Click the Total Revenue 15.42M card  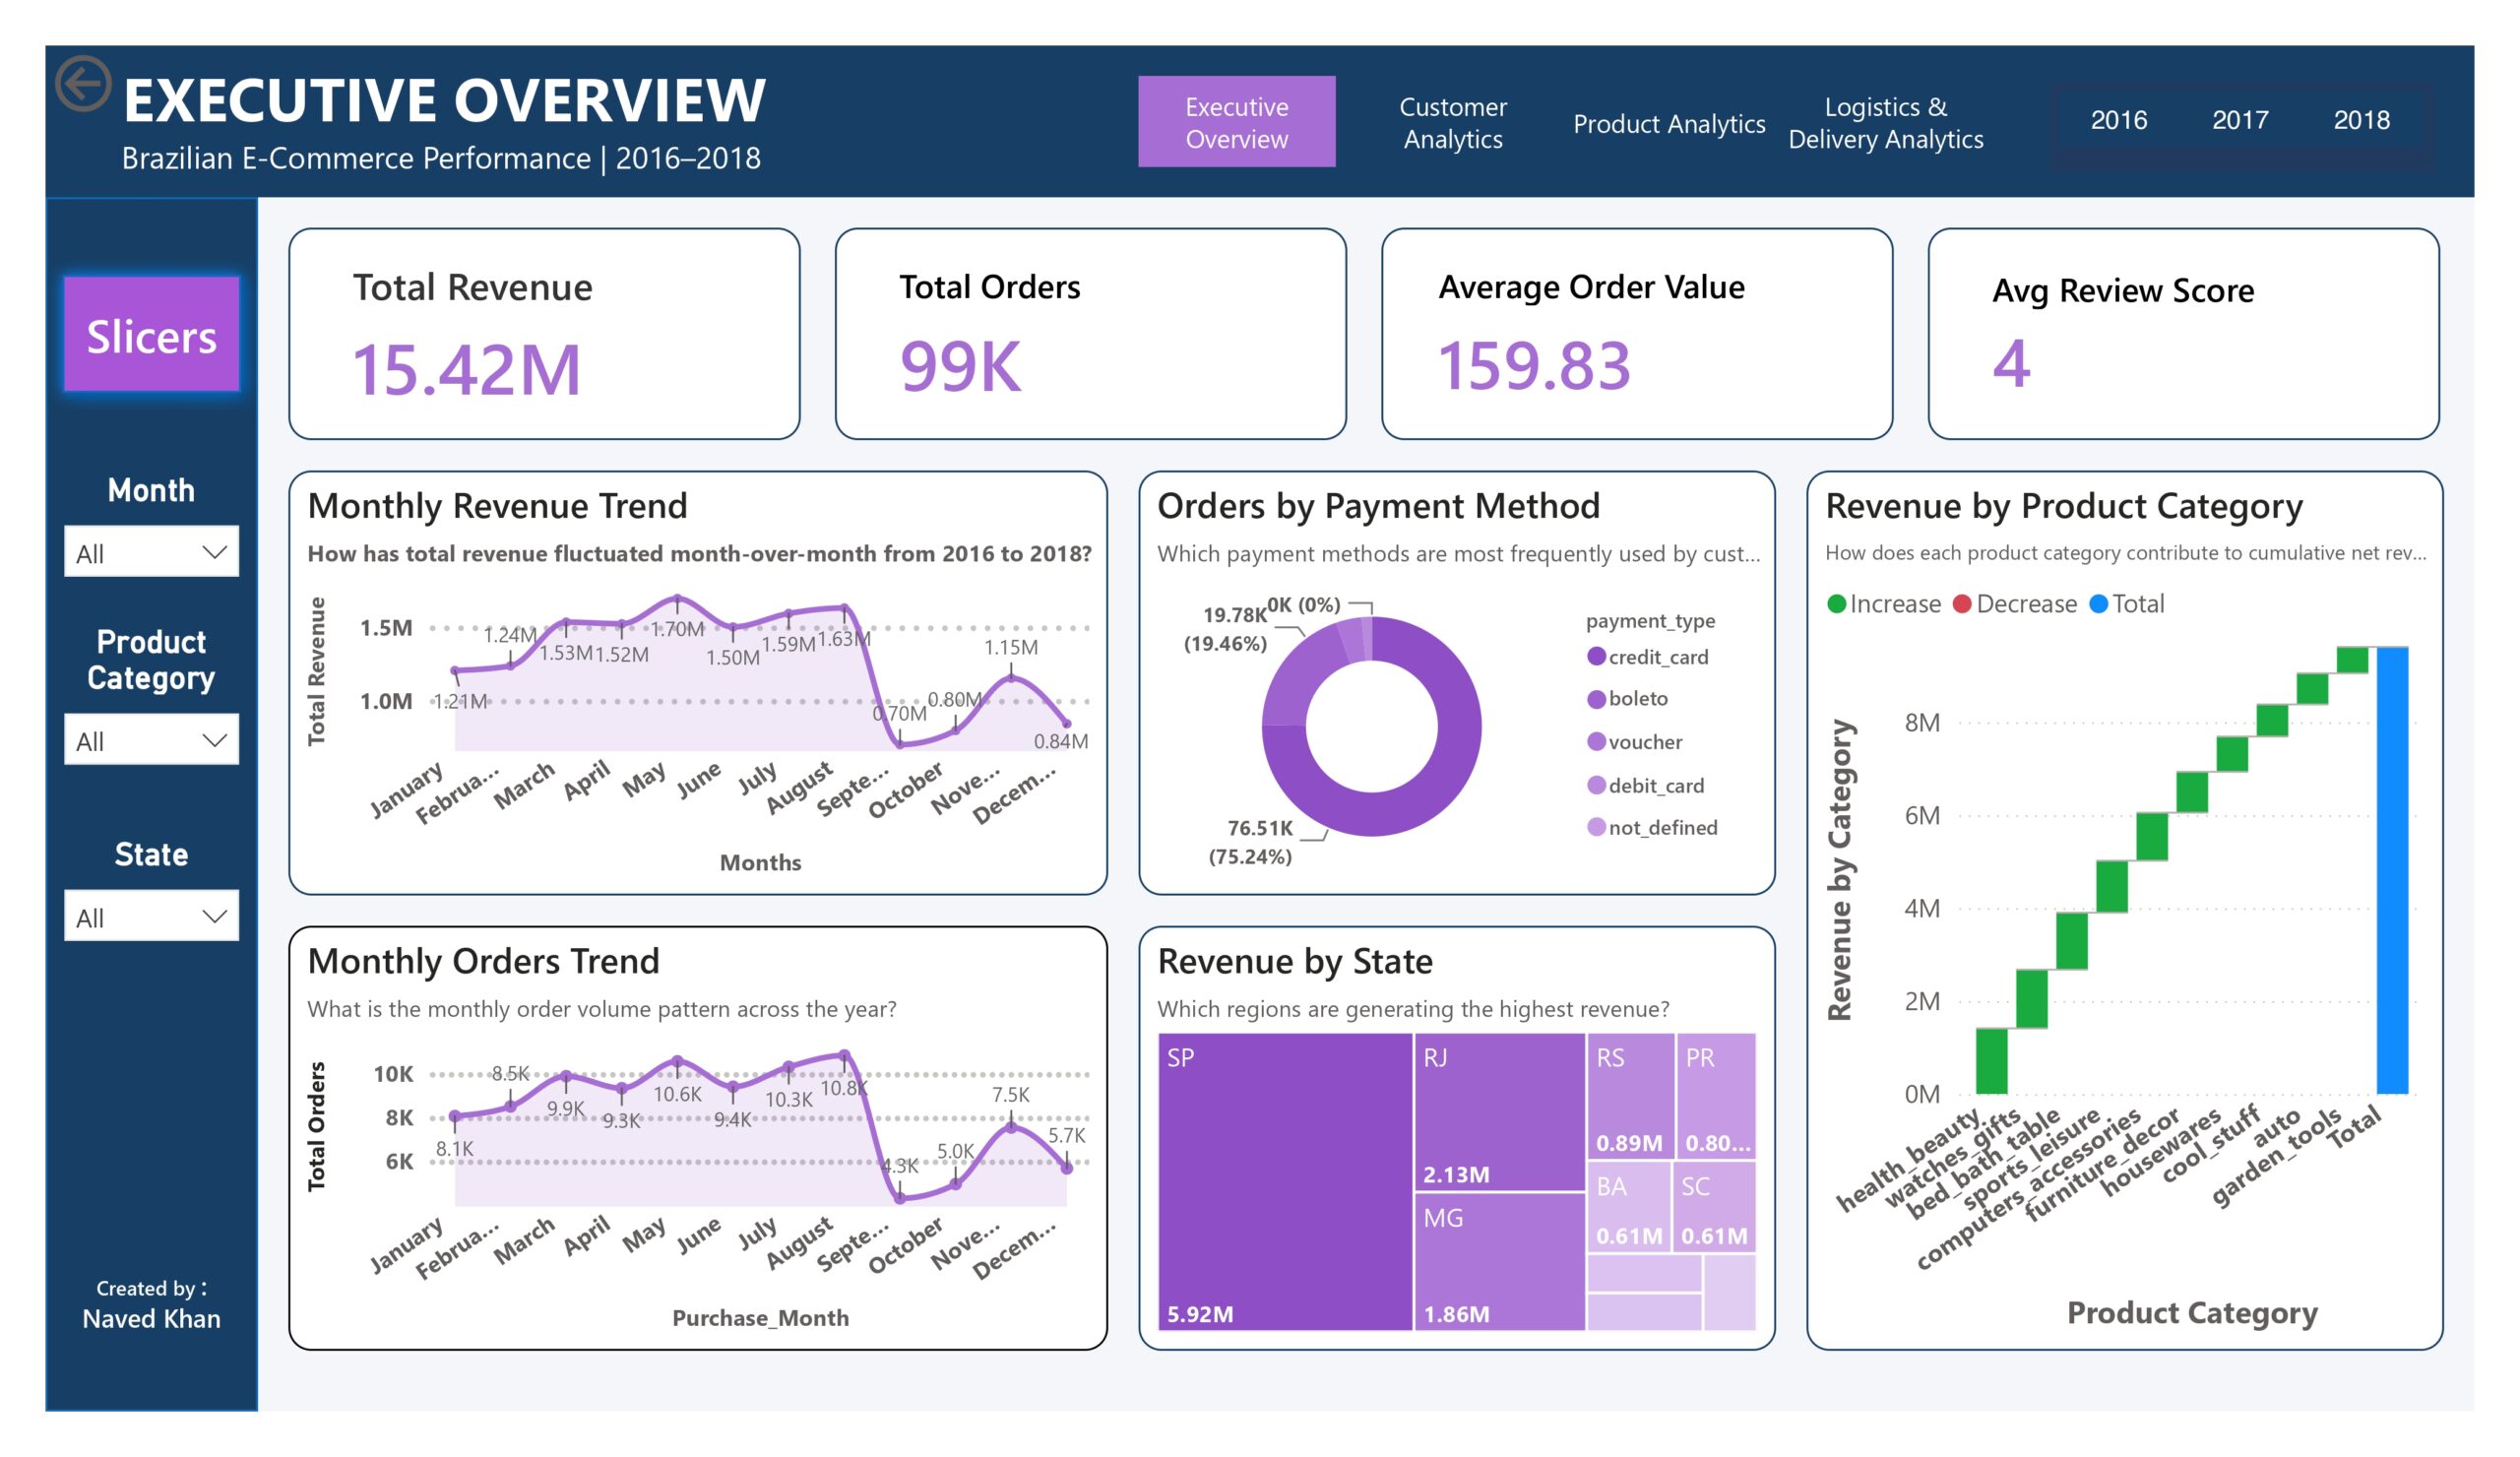pos(544,334)
